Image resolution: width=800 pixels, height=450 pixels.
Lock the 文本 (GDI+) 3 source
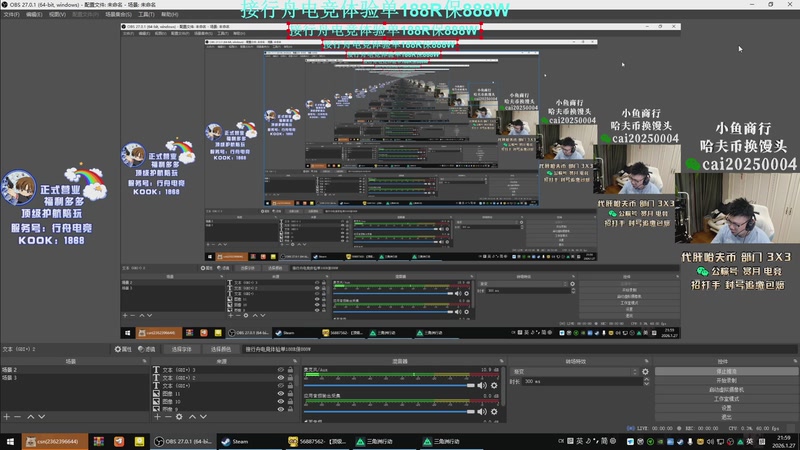click(290, 370)
